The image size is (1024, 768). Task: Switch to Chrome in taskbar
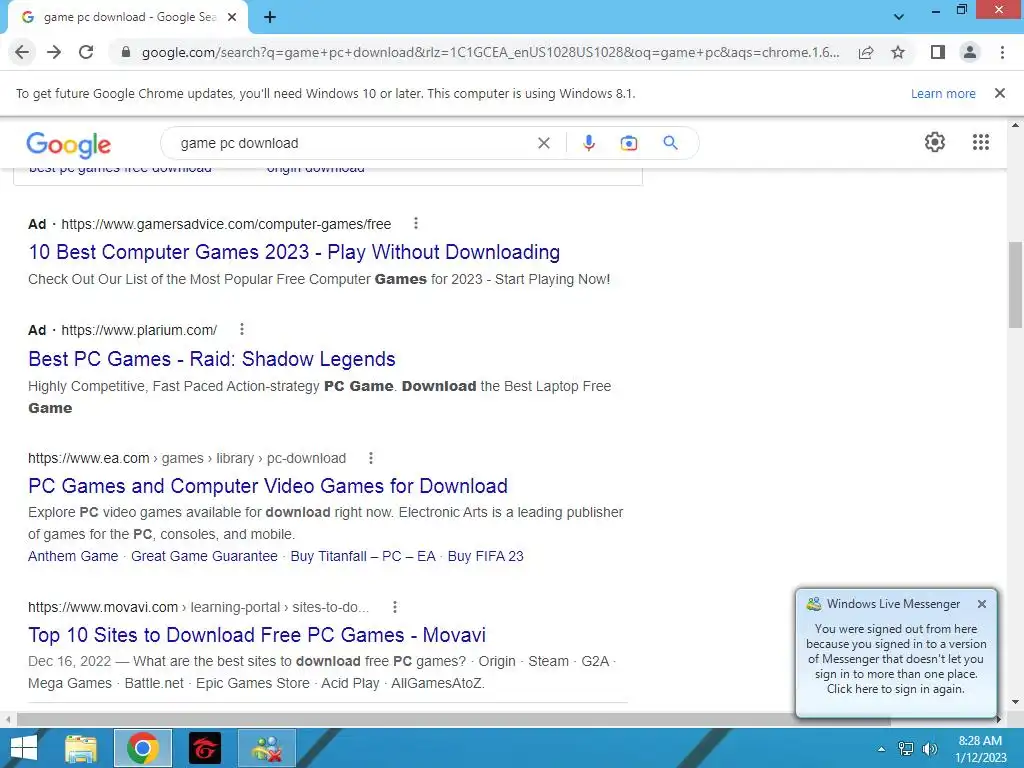[x=143, y=748]
